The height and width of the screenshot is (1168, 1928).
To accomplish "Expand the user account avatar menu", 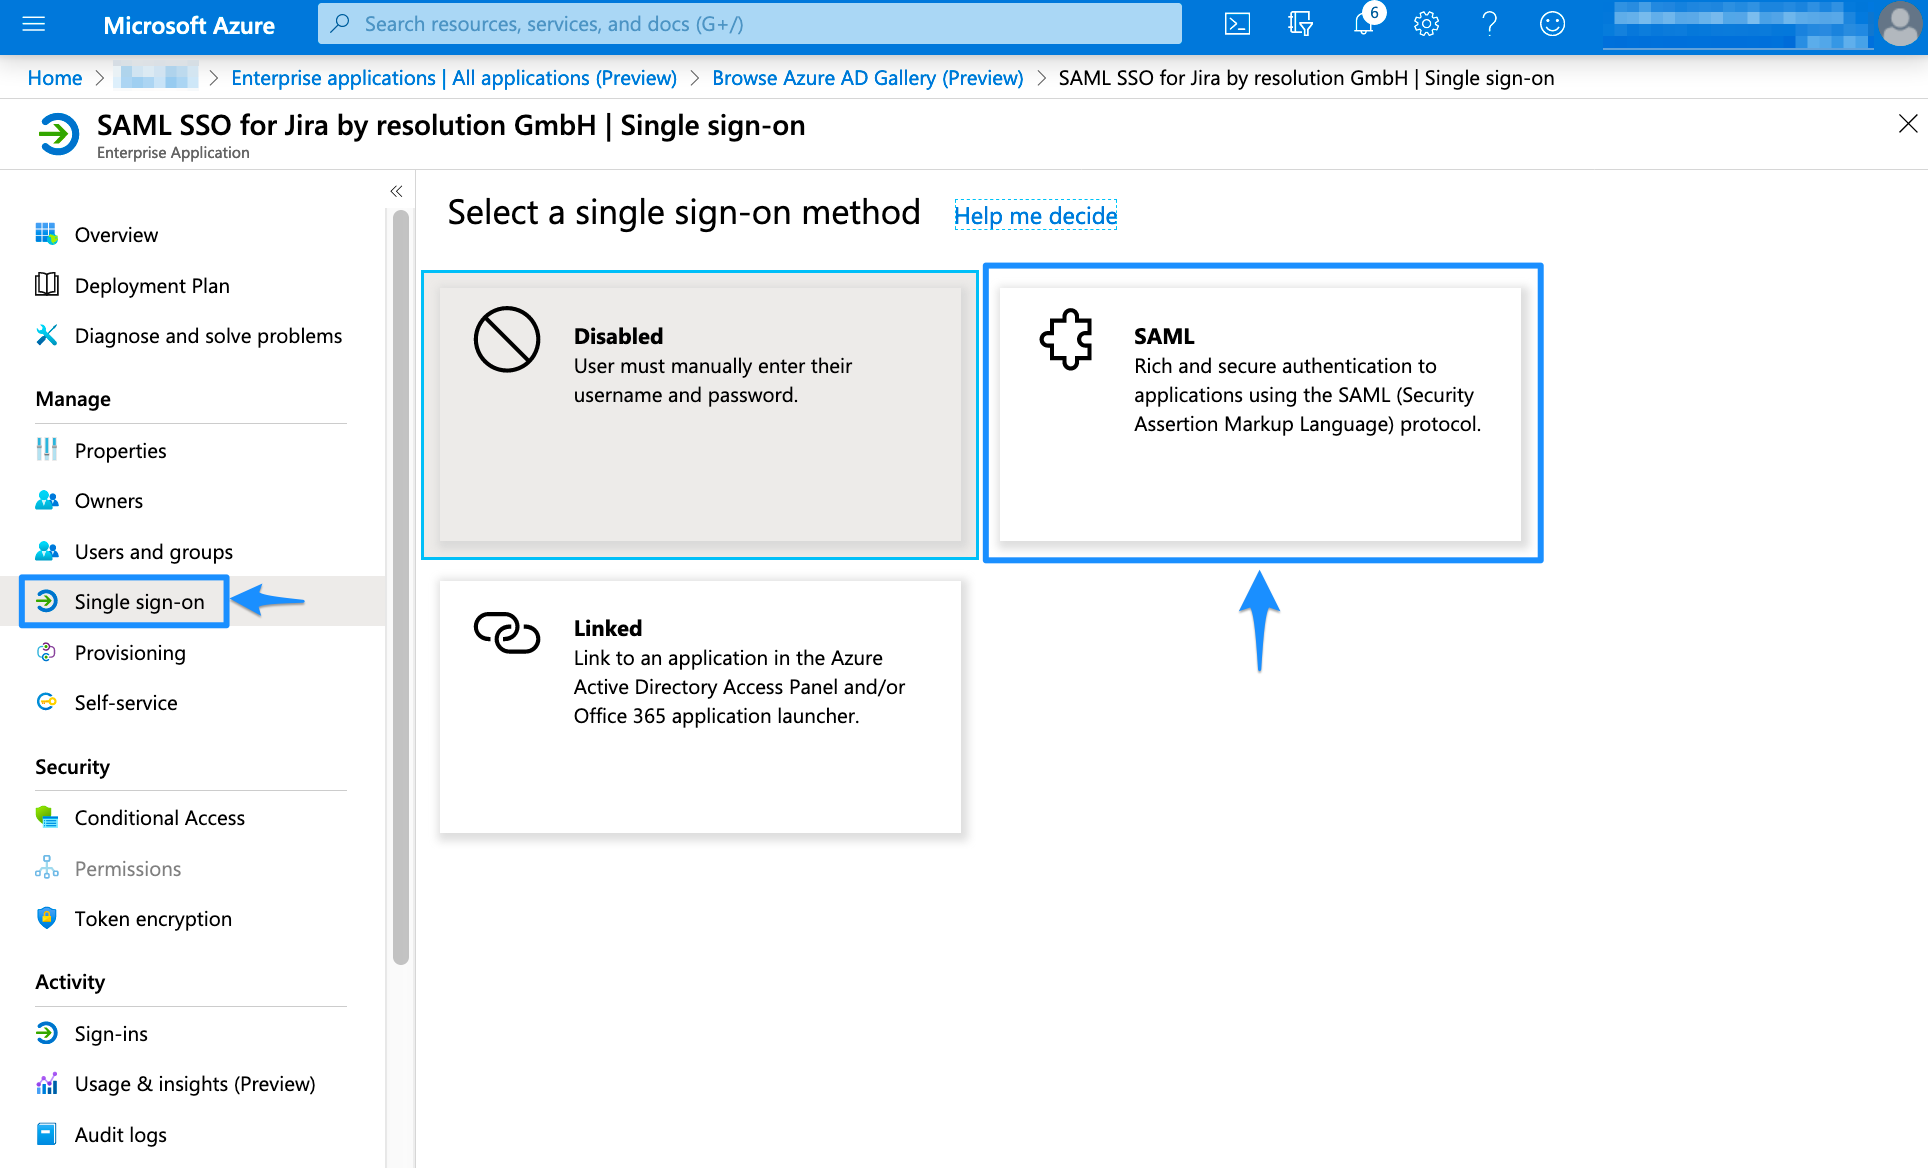I will [1901, 24].
